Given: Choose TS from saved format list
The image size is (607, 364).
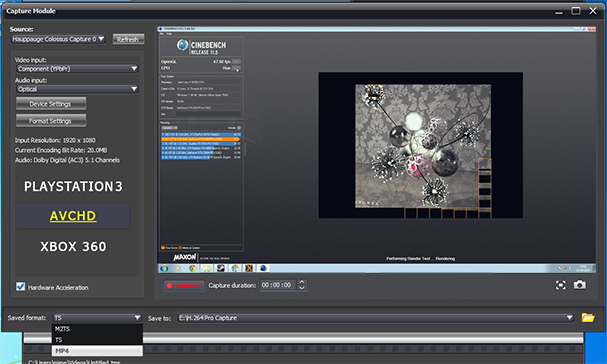Looking at the screenshot, I should pyautogui.click(x=97, y=340).
